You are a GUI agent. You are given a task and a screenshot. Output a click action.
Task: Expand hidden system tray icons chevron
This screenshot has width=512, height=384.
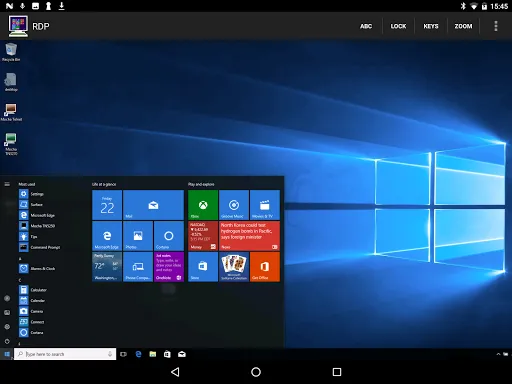(x=498, y=354)
